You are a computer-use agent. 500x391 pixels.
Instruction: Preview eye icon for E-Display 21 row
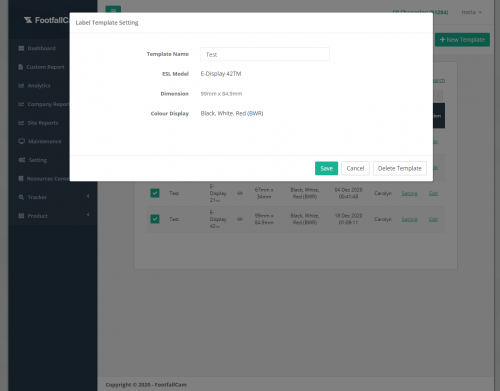[x=240, y=193]
